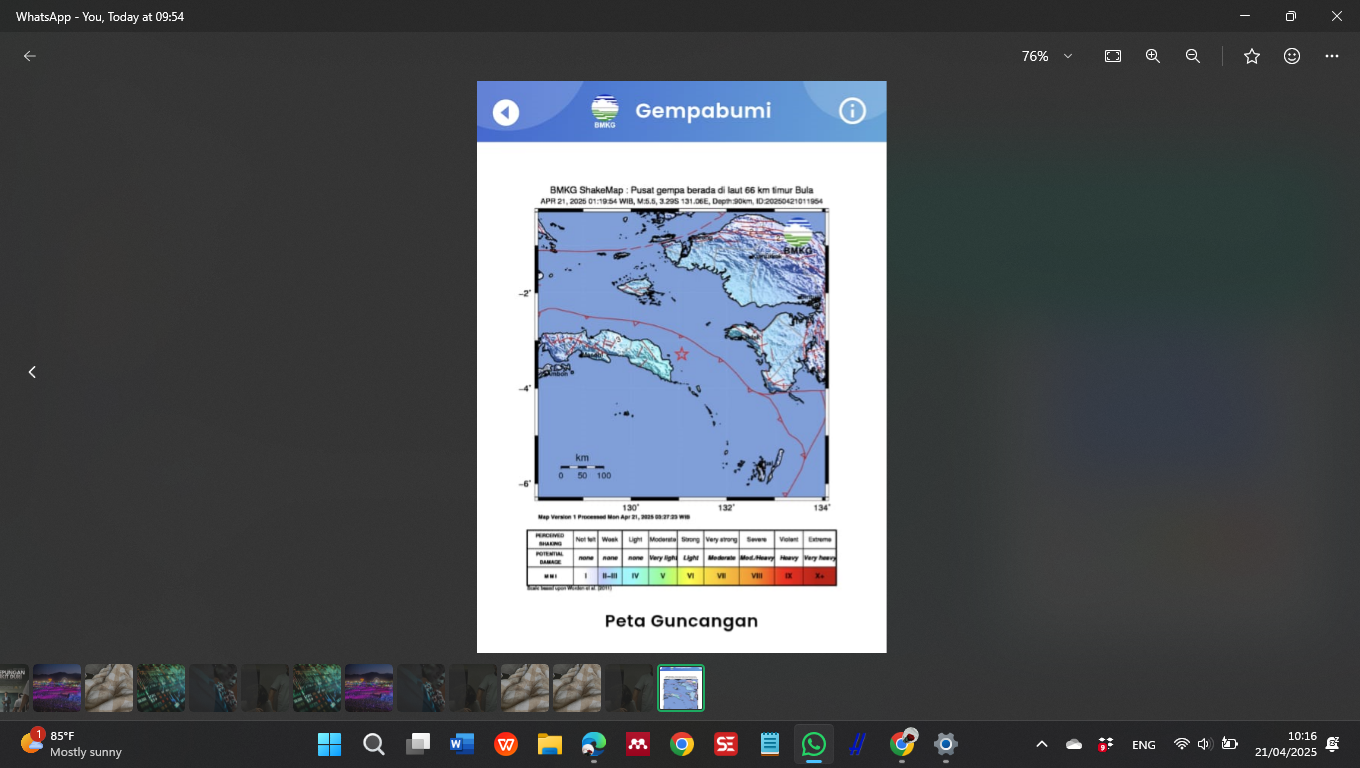Viewport: 1360px width, 768px height.
Task: Click the red tray icon with badge
Action: click(1106, 744)
